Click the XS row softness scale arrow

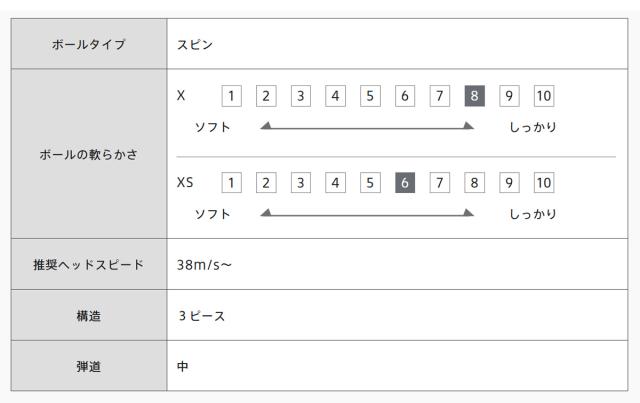[366, 213]
